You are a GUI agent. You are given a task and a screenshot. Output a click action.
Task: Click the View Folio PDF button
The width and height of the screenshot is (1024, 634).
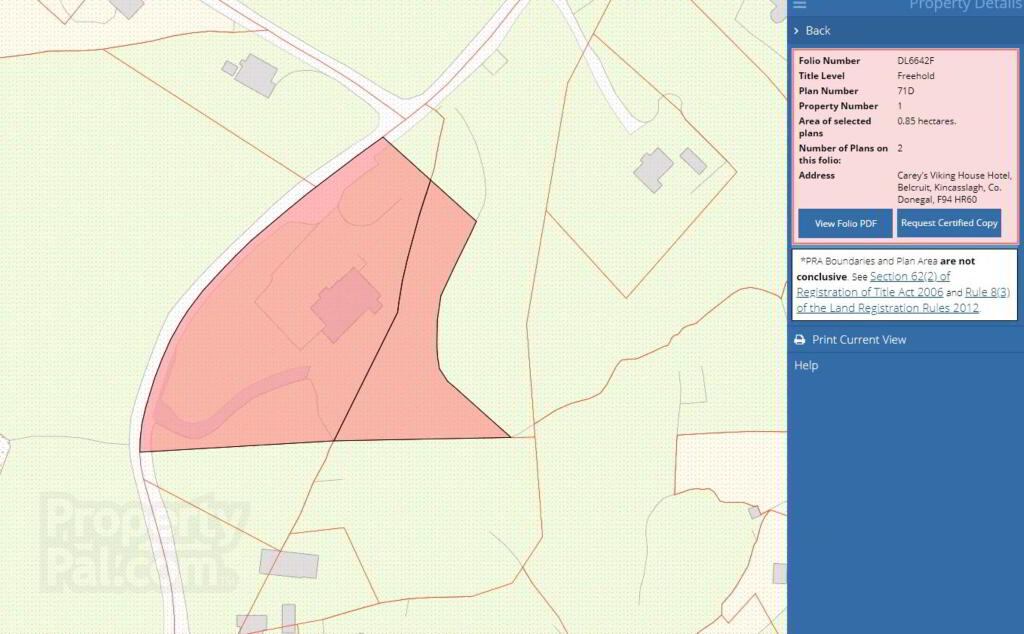pyautogui.click(x=845, y=223)
